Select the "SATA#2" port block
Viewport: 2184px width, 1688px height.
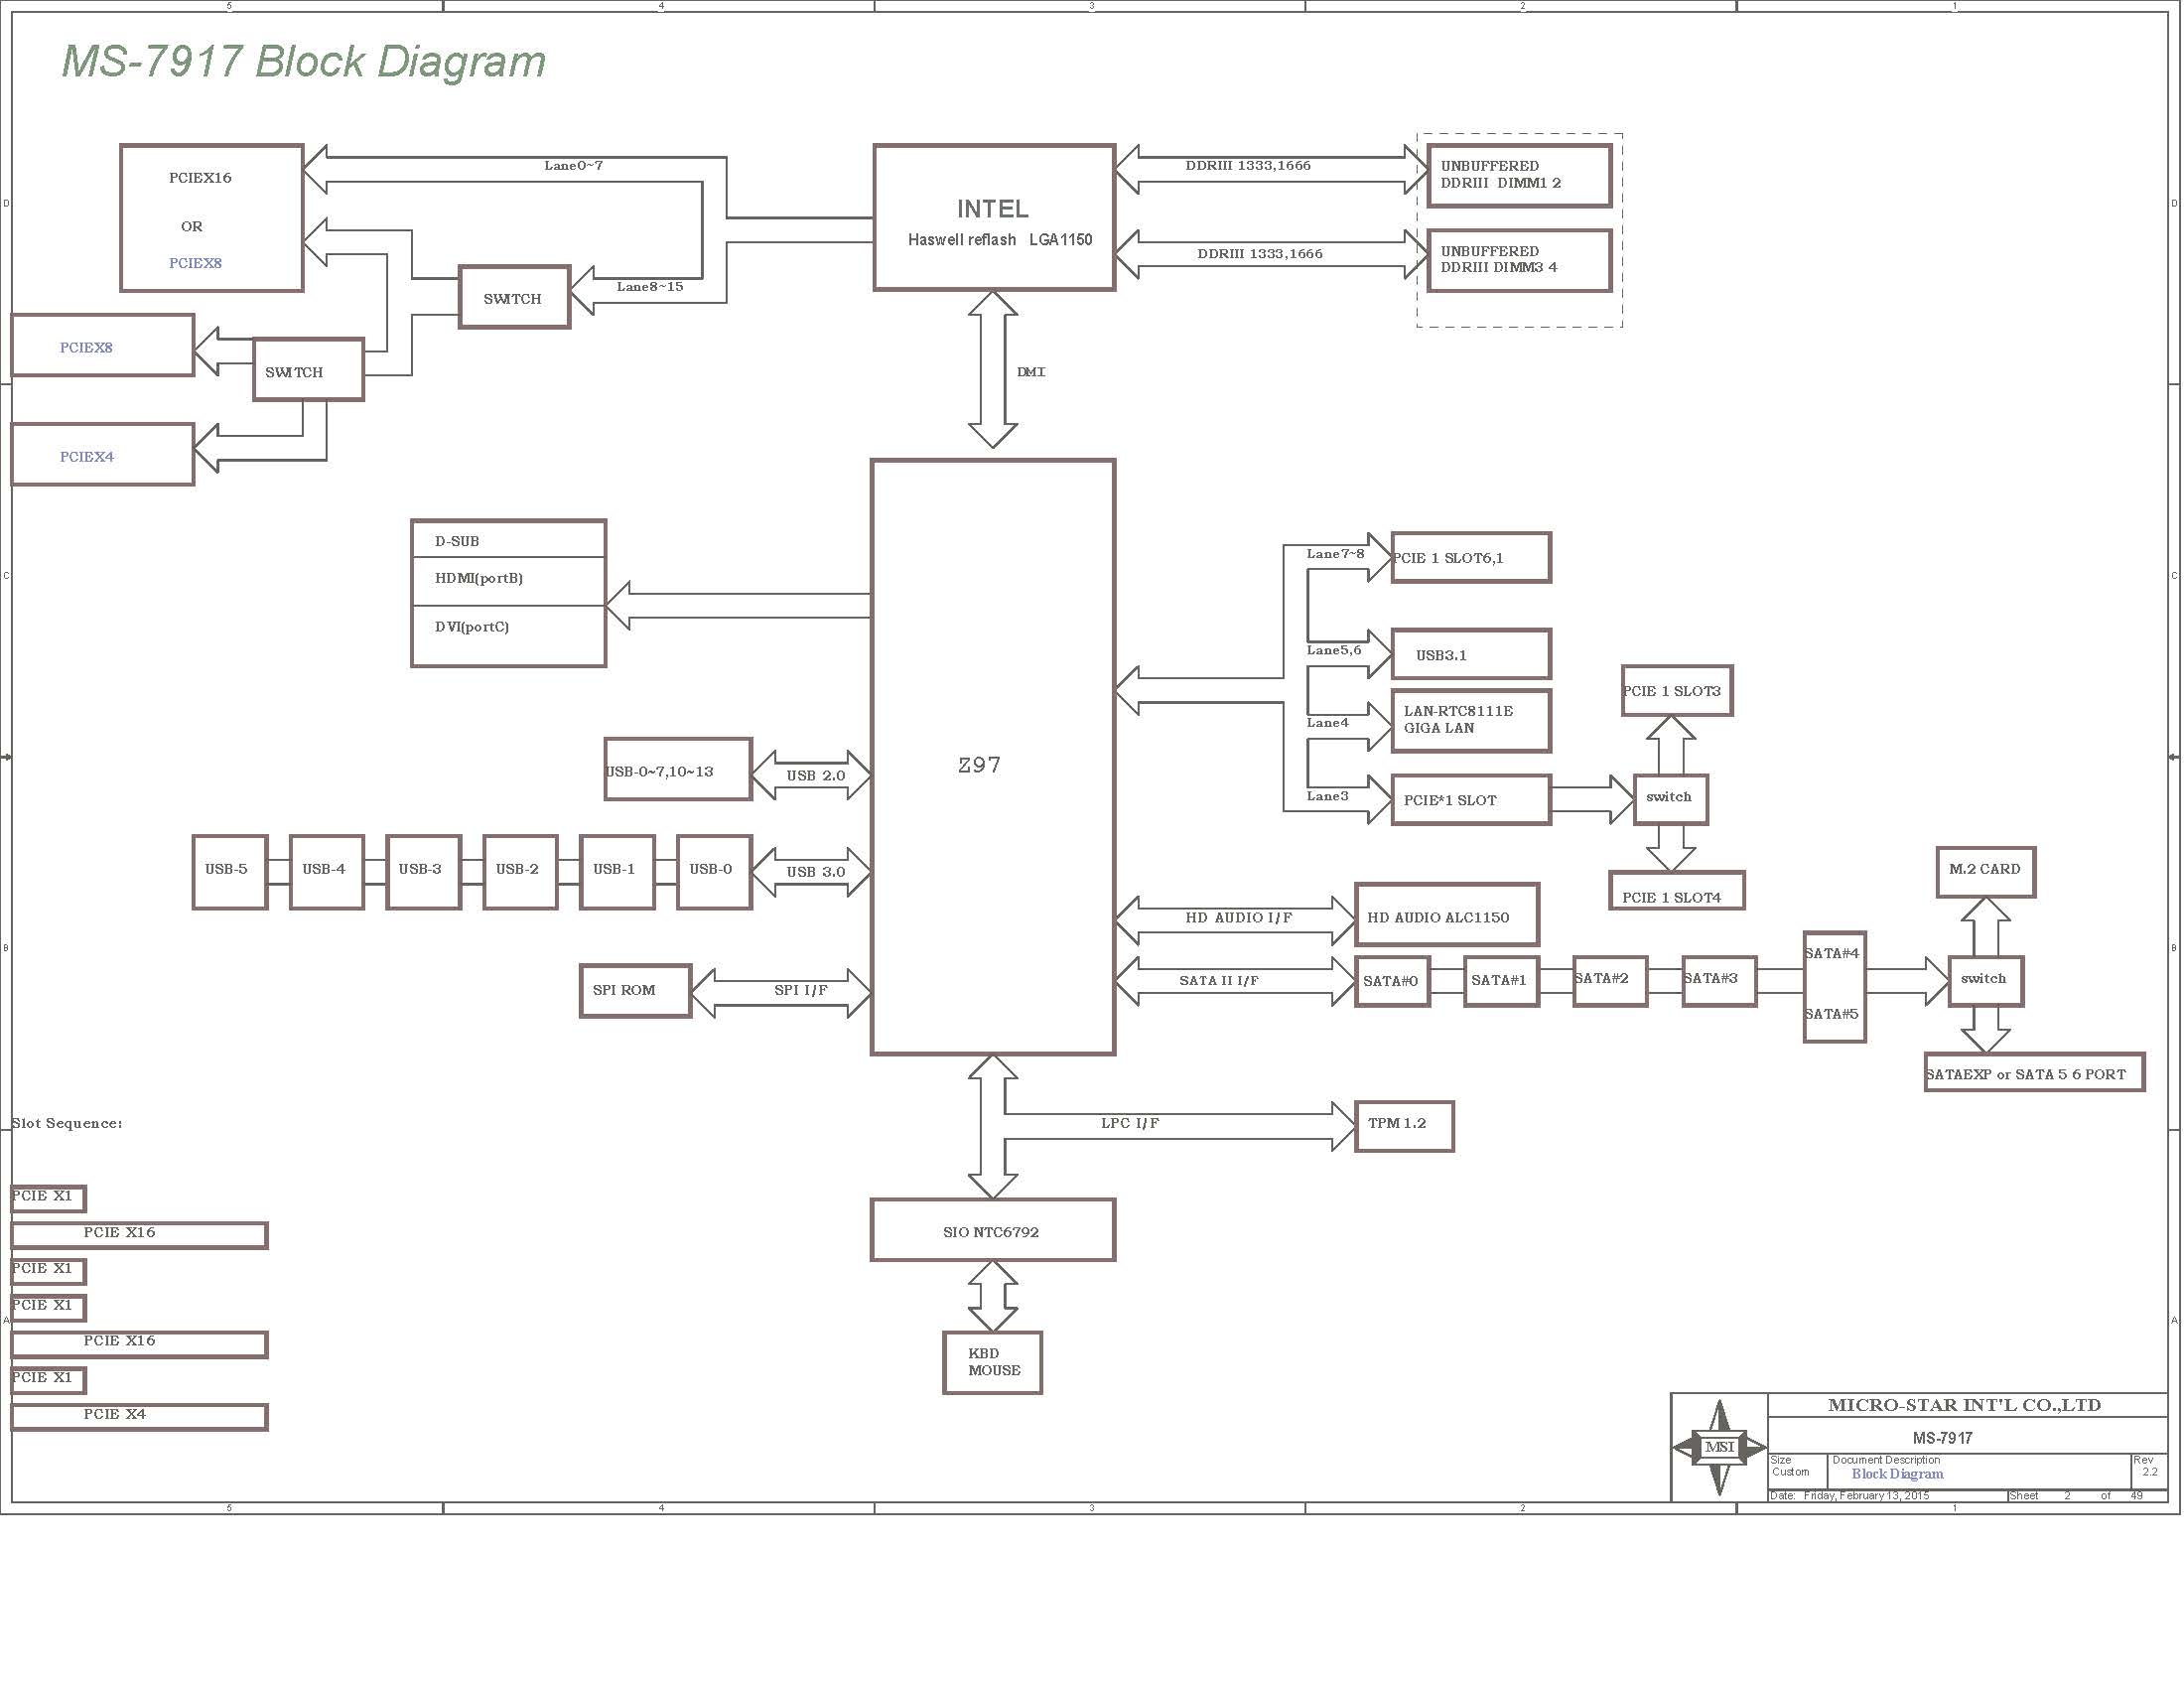[x=1610, y=982]
